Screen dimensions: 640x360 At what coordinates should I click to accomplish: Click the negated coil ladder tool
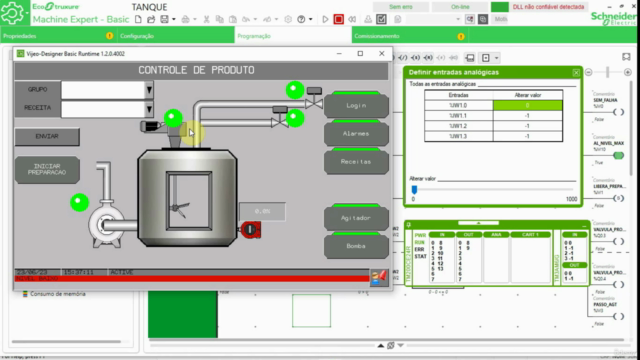[x=403, y=58]
